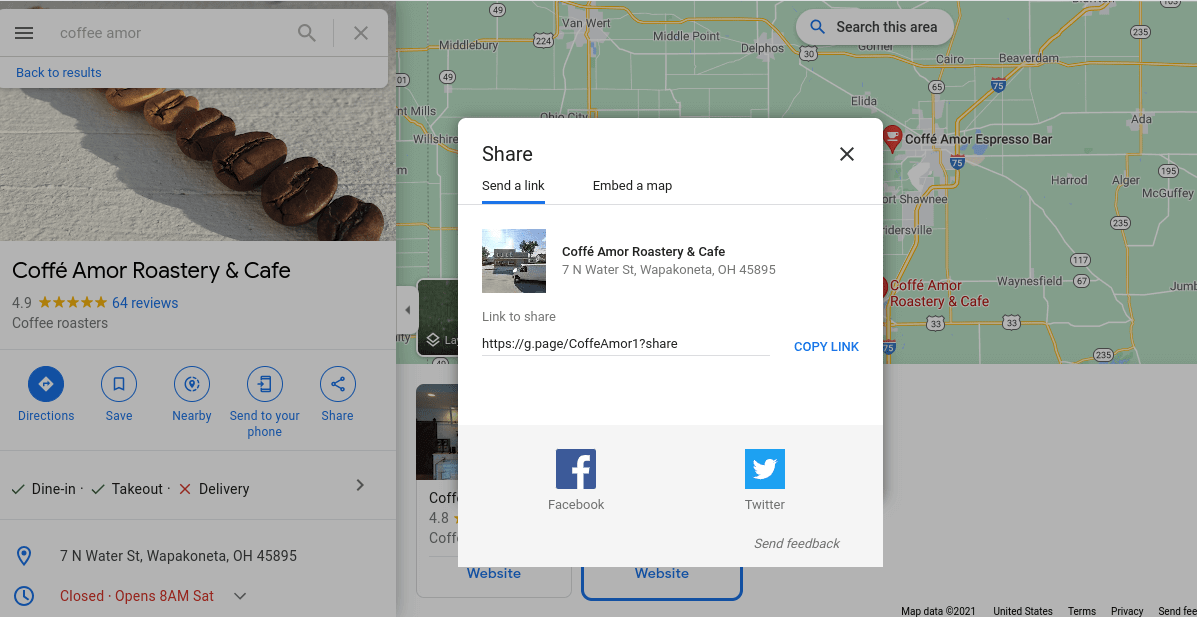The image size is (1197, 617).
Task: Go Back to results
Action: pyautogui.click(x=59, y=73)
